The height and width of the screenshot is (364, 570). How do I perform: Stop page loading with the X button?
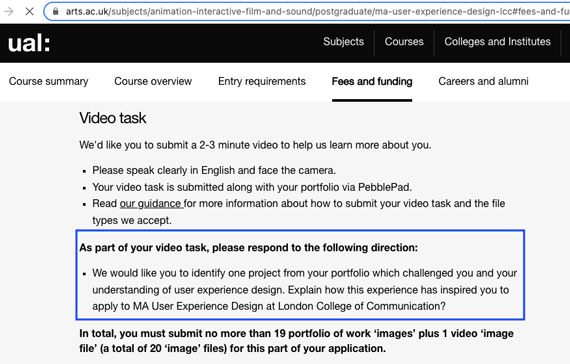click(x=29, y=12)
